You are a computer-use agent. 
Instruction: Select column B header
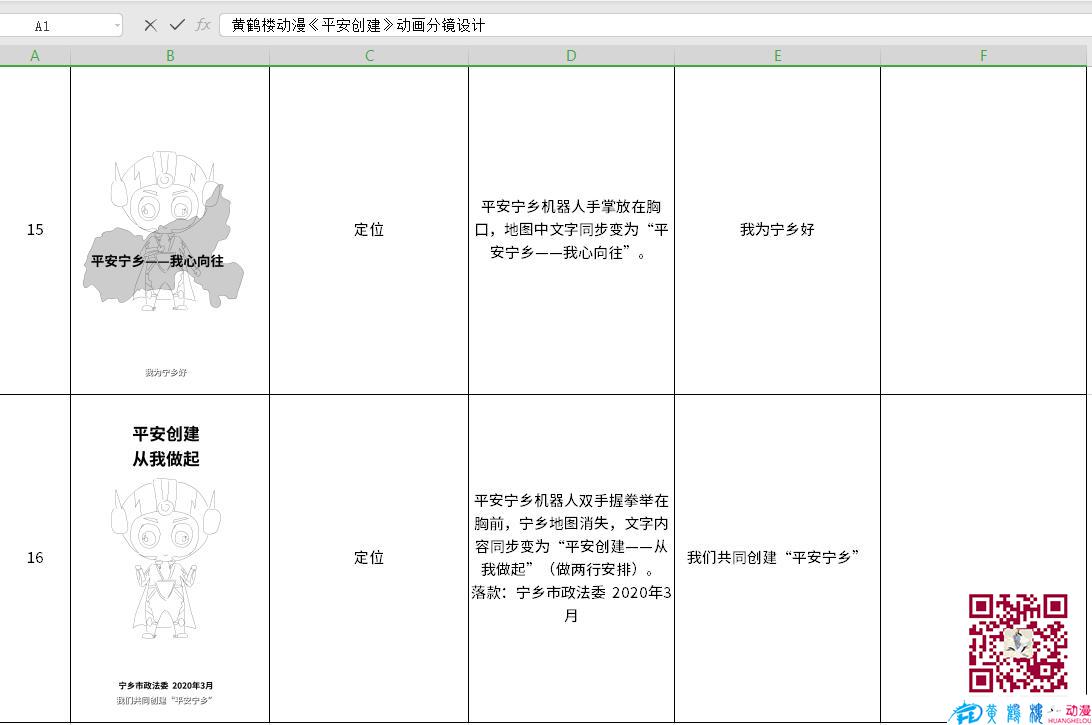(170, 56)
